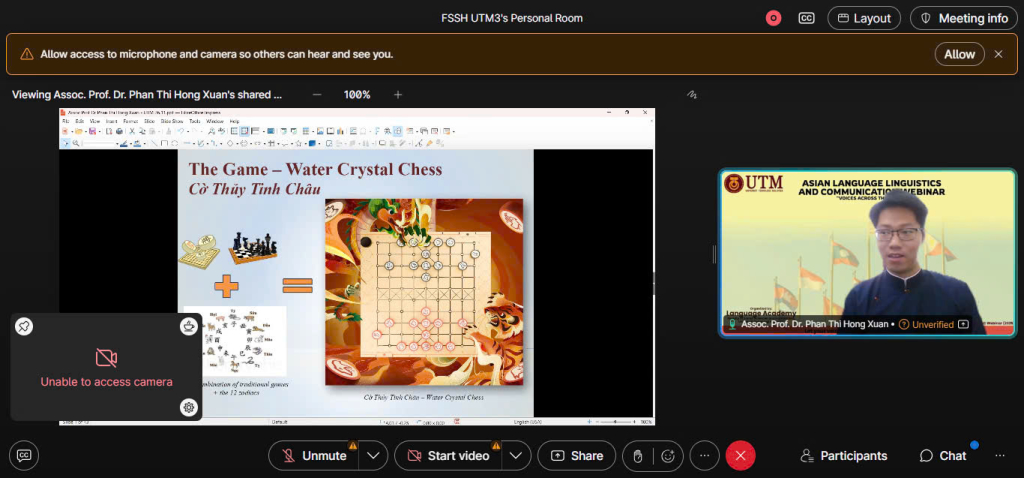The height and width of the screenshot is (478, 1024).
Task: Click the red recording indicator icon
Action: [773, 18]
